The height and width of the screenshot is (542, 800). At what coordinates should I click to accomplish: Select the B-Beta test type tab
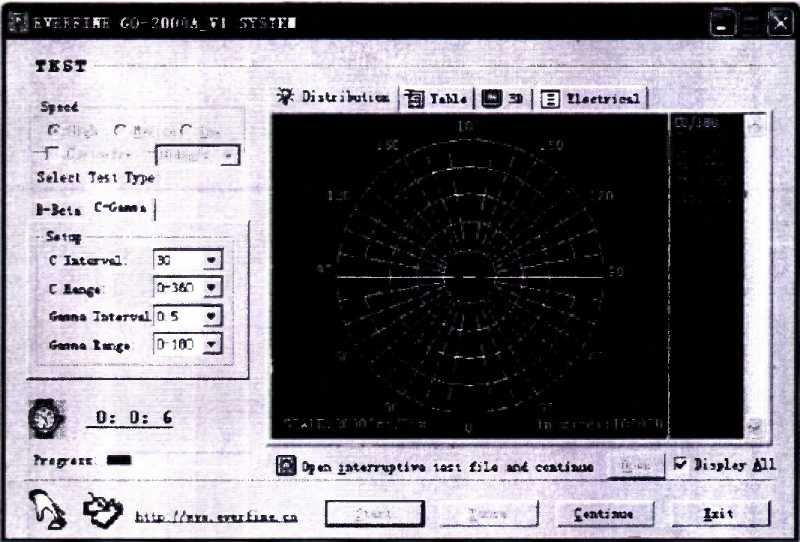point(58,210)
